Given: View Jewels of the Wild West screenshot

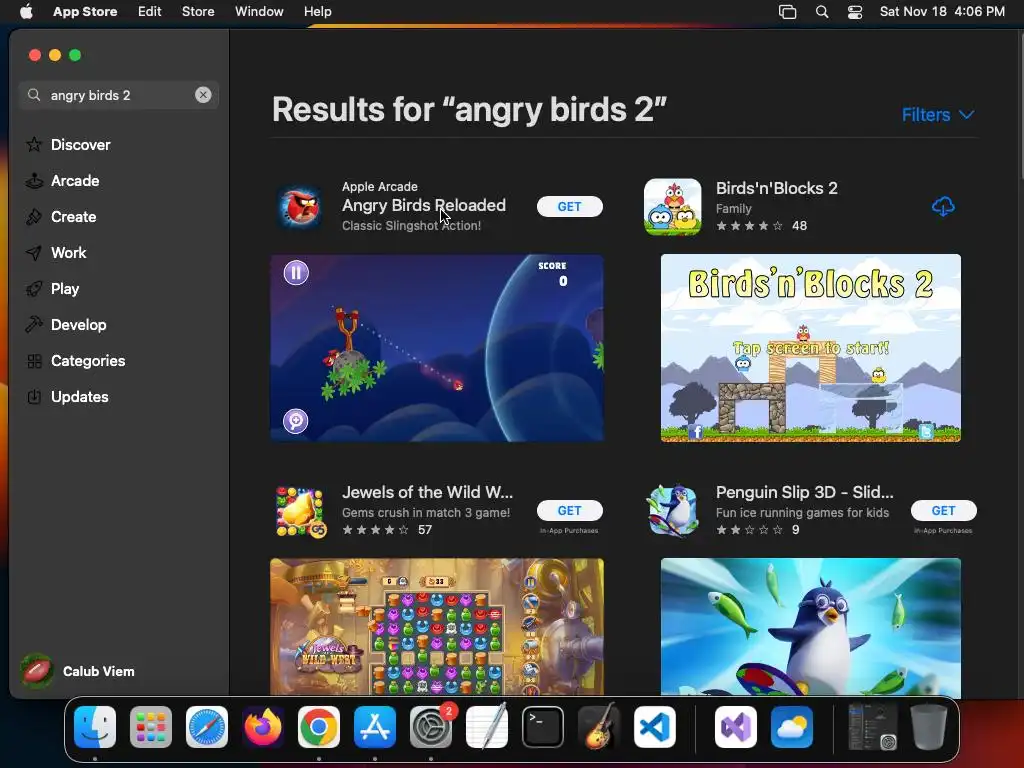Looking at the screenshot, I should click(437, 626).
